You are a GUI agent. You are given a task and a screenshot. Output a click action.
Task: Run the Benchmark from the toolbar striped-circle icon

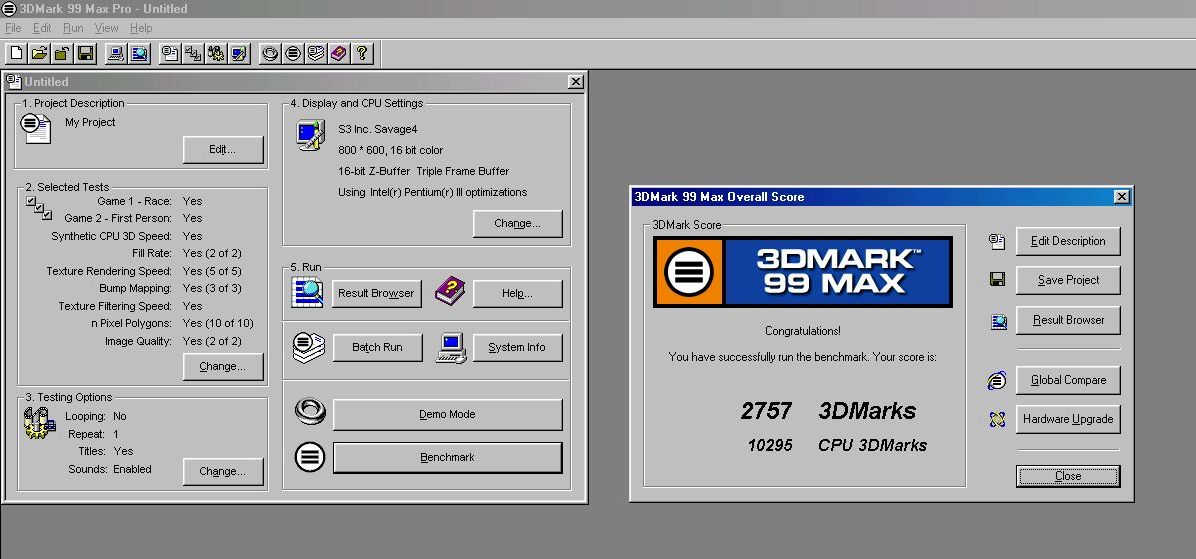[293, 53]
